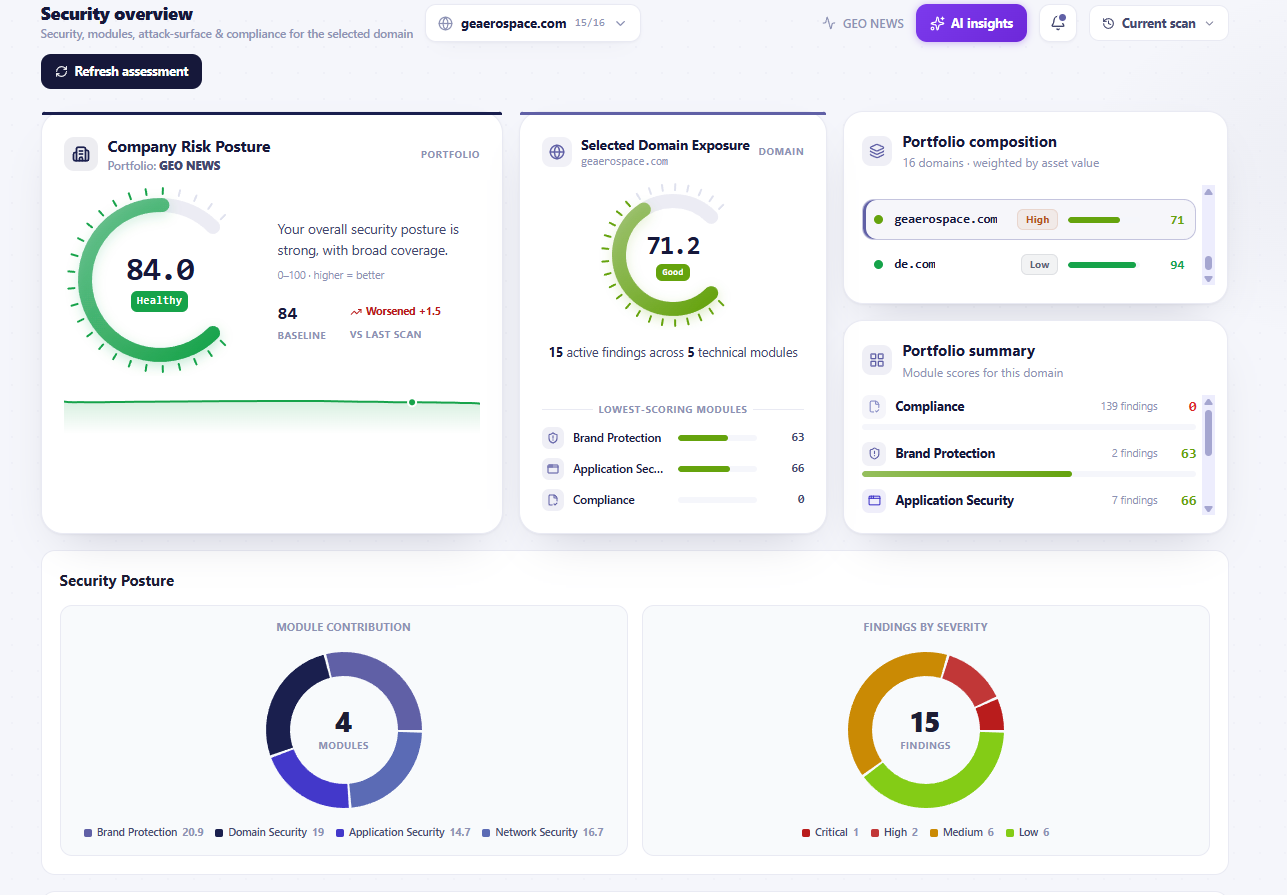The height and width of the screenshot is (895, 1287).
Task: Click the globe icon in domain selector
Action: 446,23
